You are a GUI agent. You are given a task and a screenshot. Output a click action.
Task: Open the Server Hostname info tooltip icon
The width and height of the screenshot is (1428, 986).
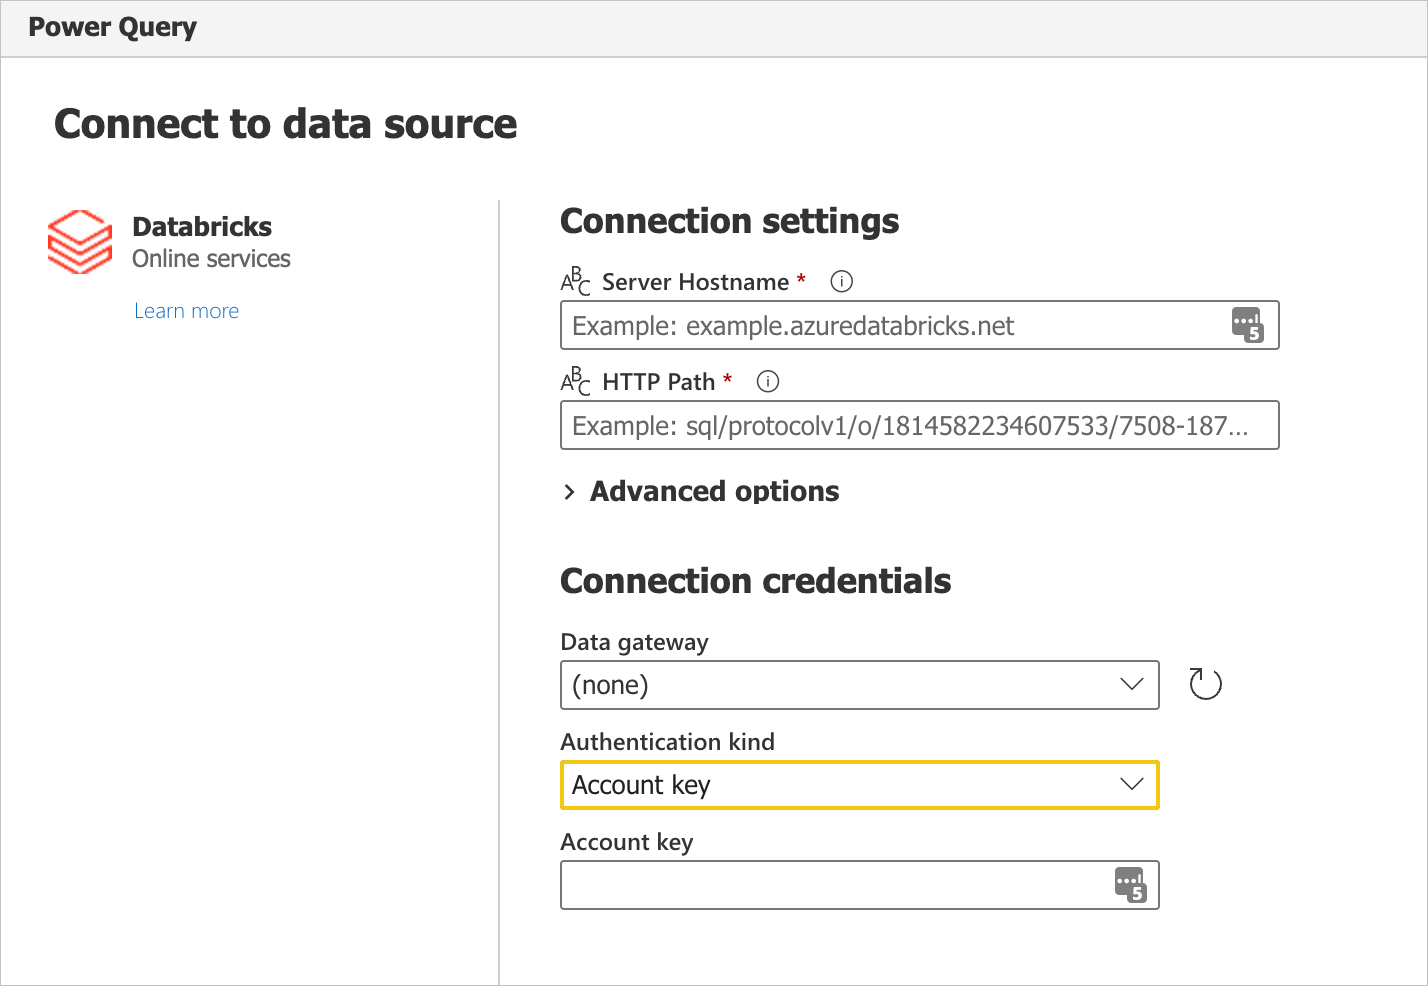[x=841, y=281]
